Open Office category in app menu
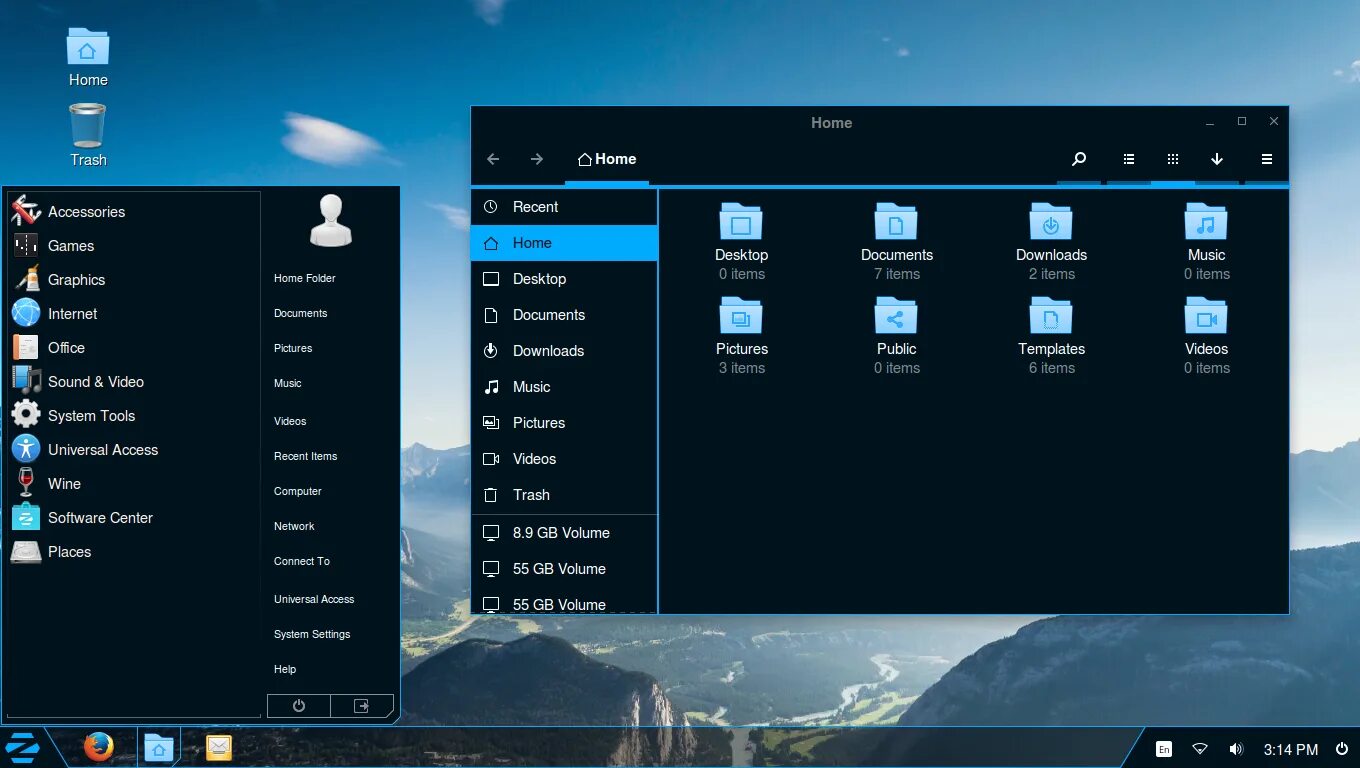This screenshot has width=1360, height=768. (134, 348)
